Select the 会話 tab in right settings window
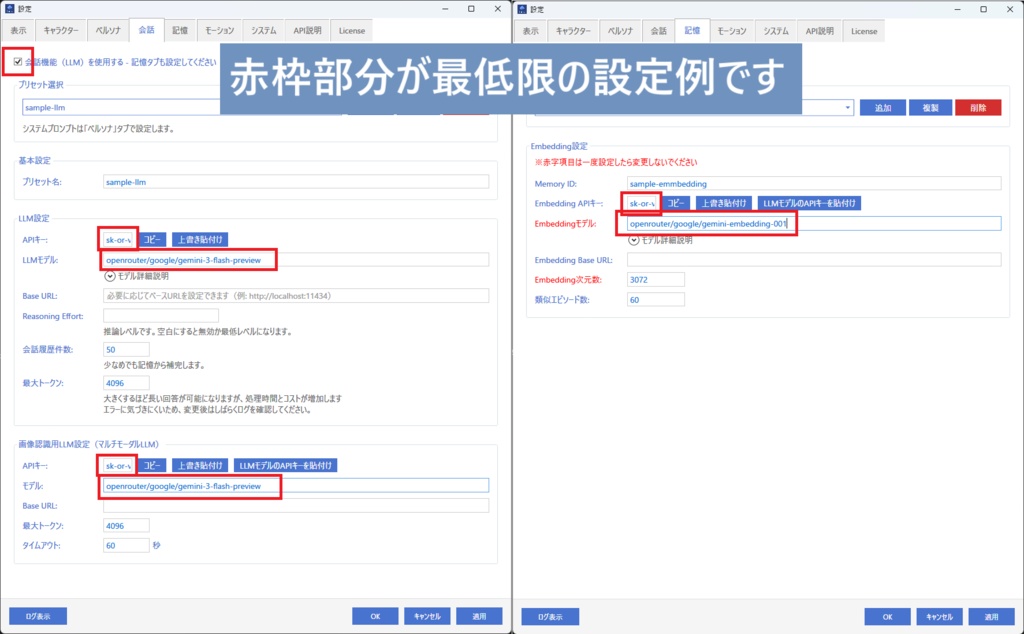 (x=658, y=31)
